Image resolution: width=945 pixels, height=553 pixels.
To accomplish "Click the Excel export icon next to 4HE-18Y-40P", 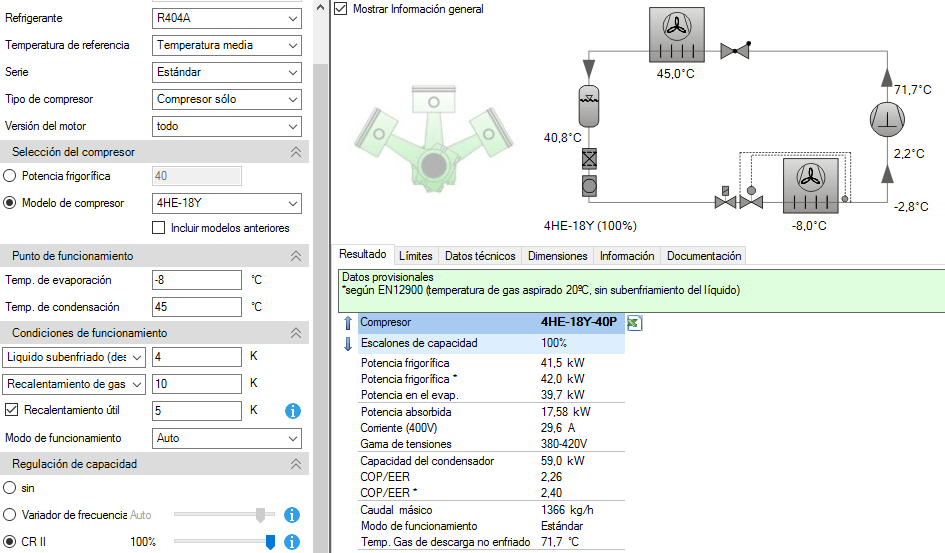I will point(634,322).
